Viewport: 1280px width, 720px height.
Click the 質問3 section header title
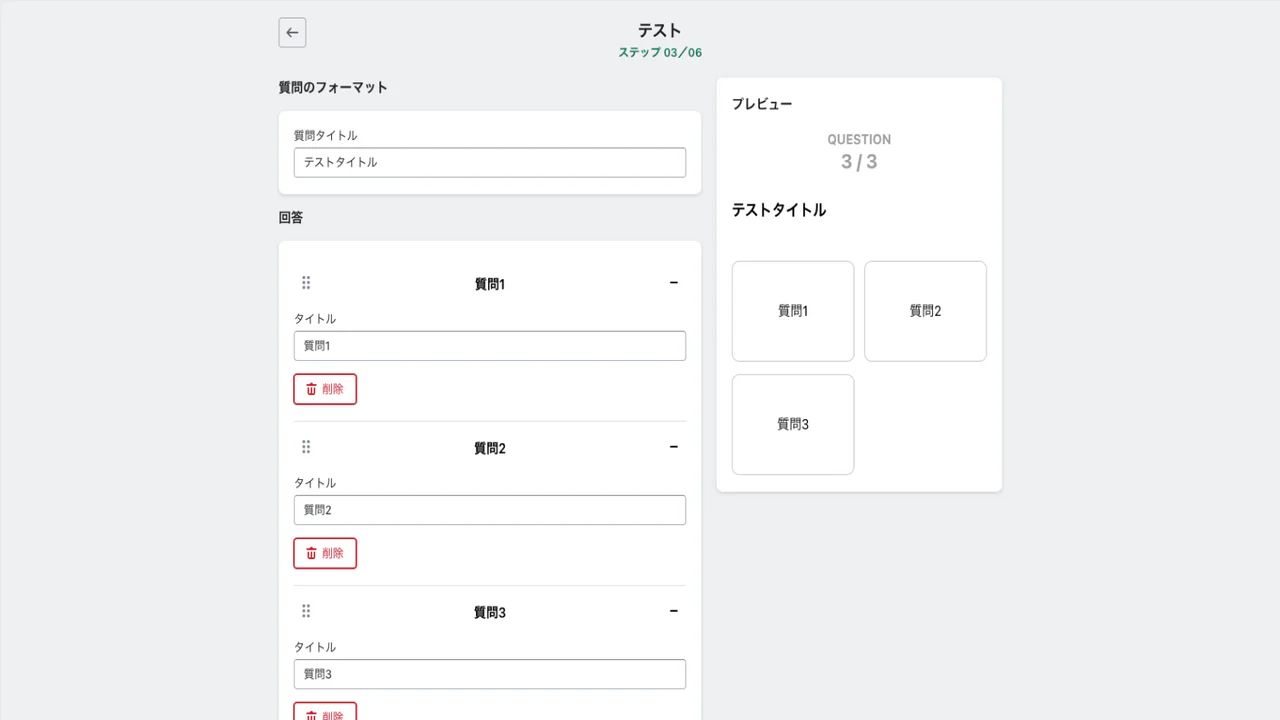(x=490, y=612)
